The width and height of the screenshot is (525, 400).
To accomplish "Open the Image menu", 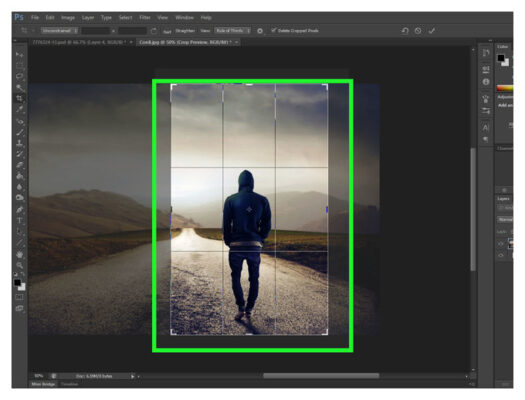I will click(x=68, y=17).
